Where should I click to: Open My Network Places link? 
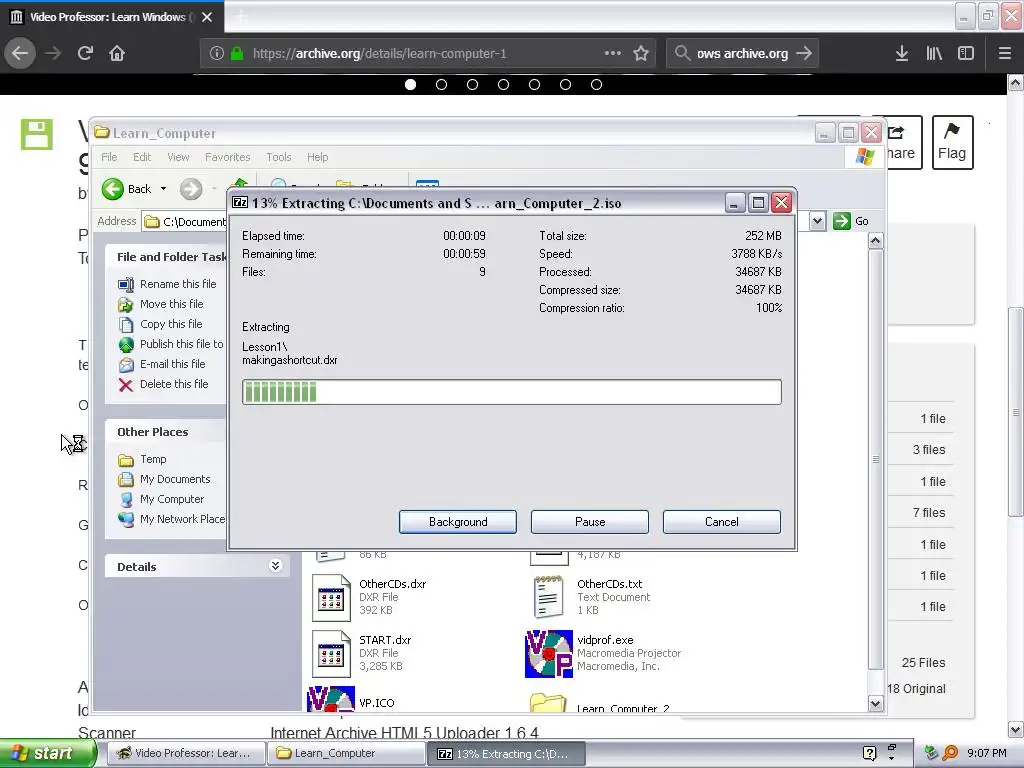click(x=171, y=519)
